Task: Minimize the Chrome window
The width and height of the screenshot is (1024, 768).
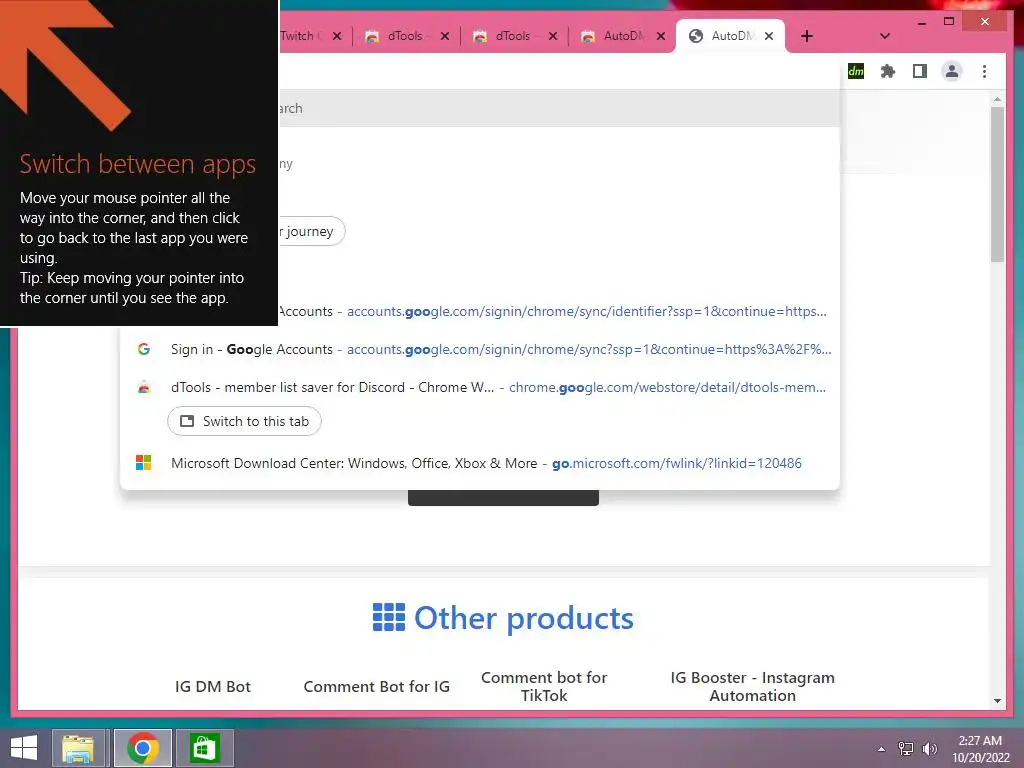Action: pos(921,22)
